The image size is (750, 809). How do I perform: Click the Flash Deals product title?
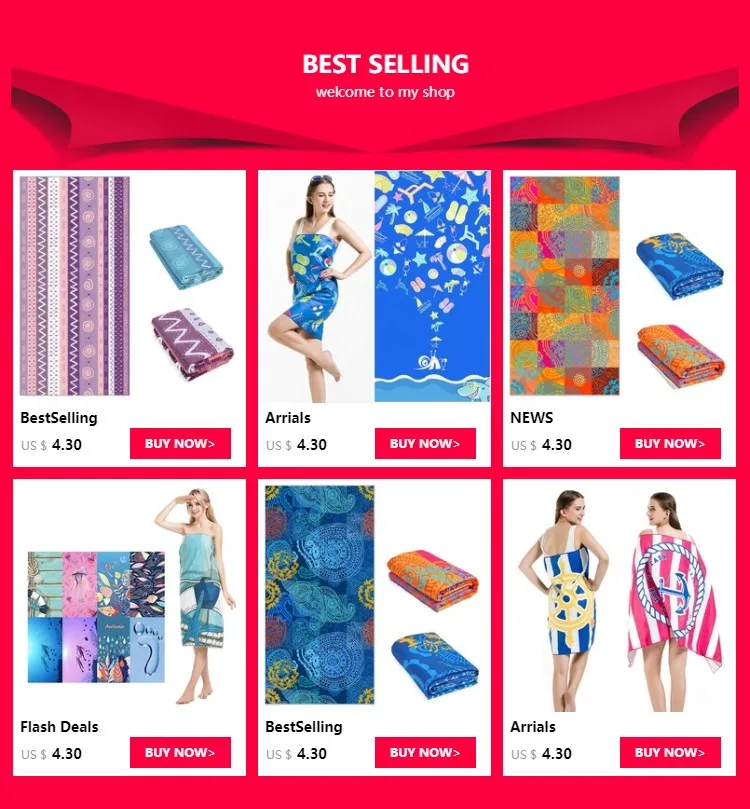59,726
